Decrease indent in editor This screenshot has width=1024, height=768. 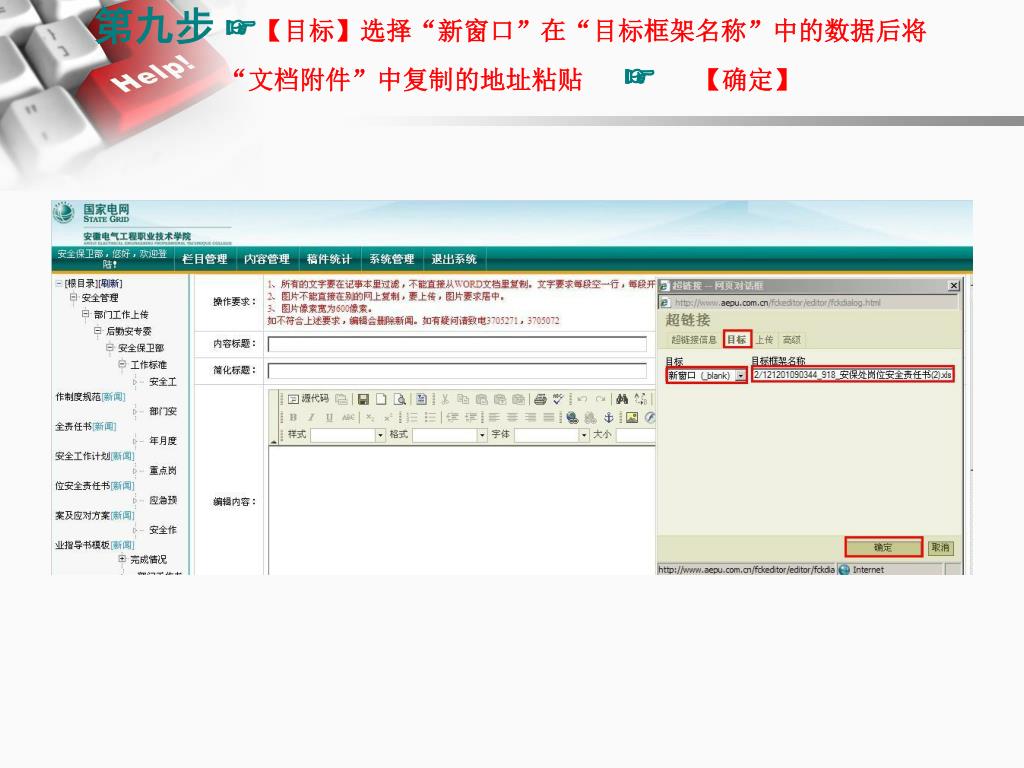453,417
